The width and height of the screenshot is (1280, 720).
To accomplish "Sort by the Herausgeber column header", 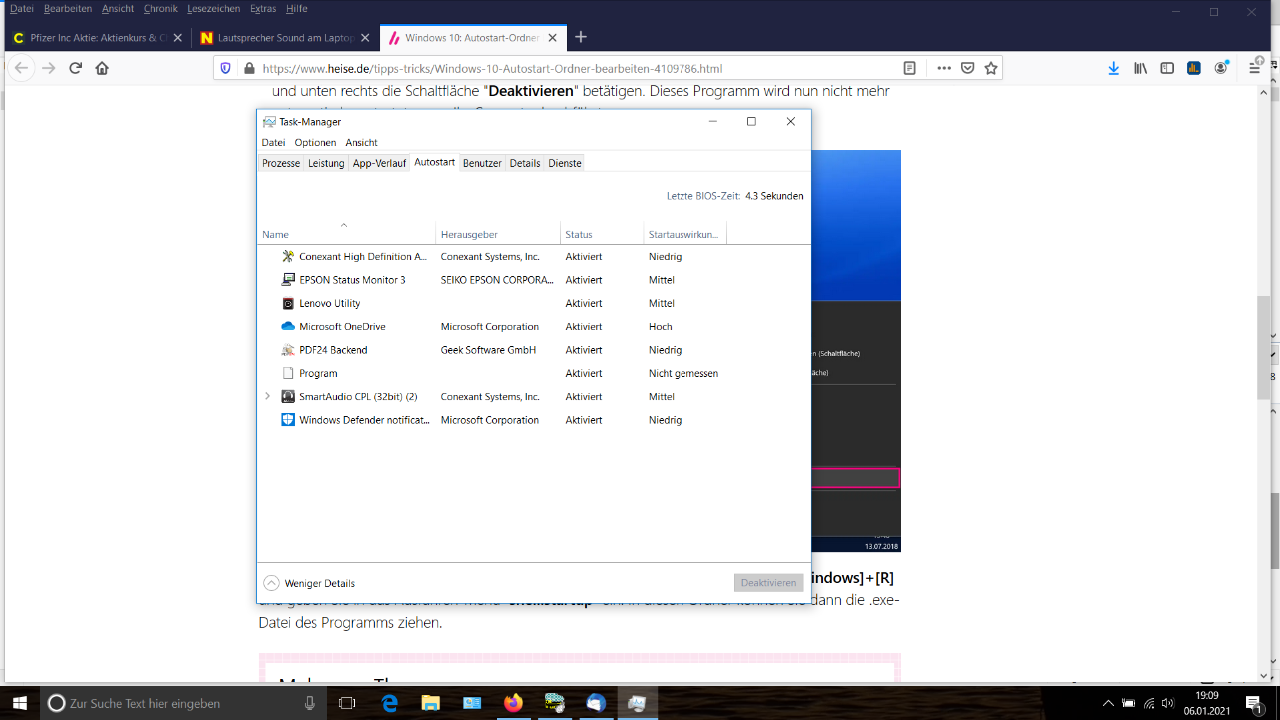I will point(498,234).
